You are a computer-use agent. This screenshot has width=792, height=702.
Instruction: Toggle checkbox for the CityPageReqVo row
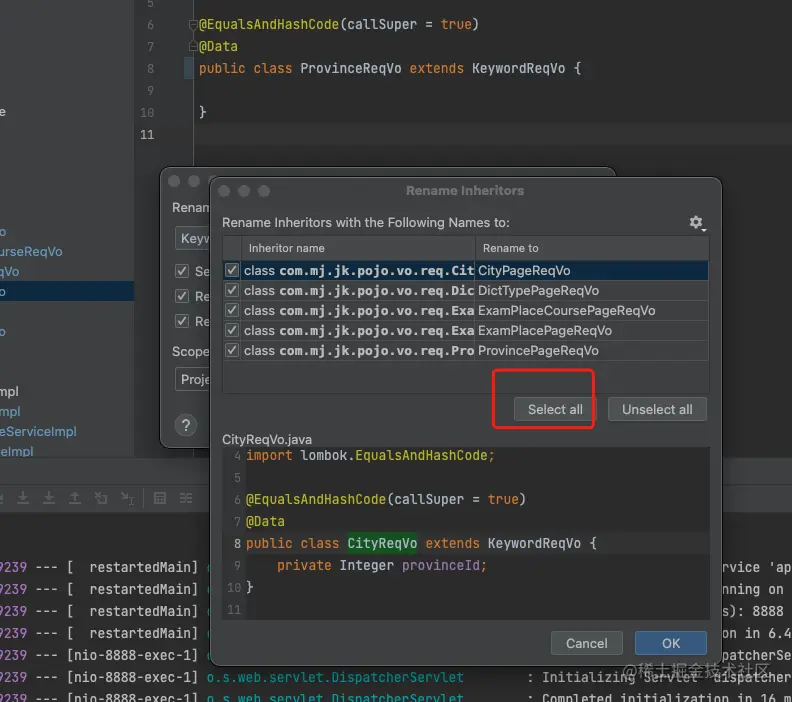232,270
